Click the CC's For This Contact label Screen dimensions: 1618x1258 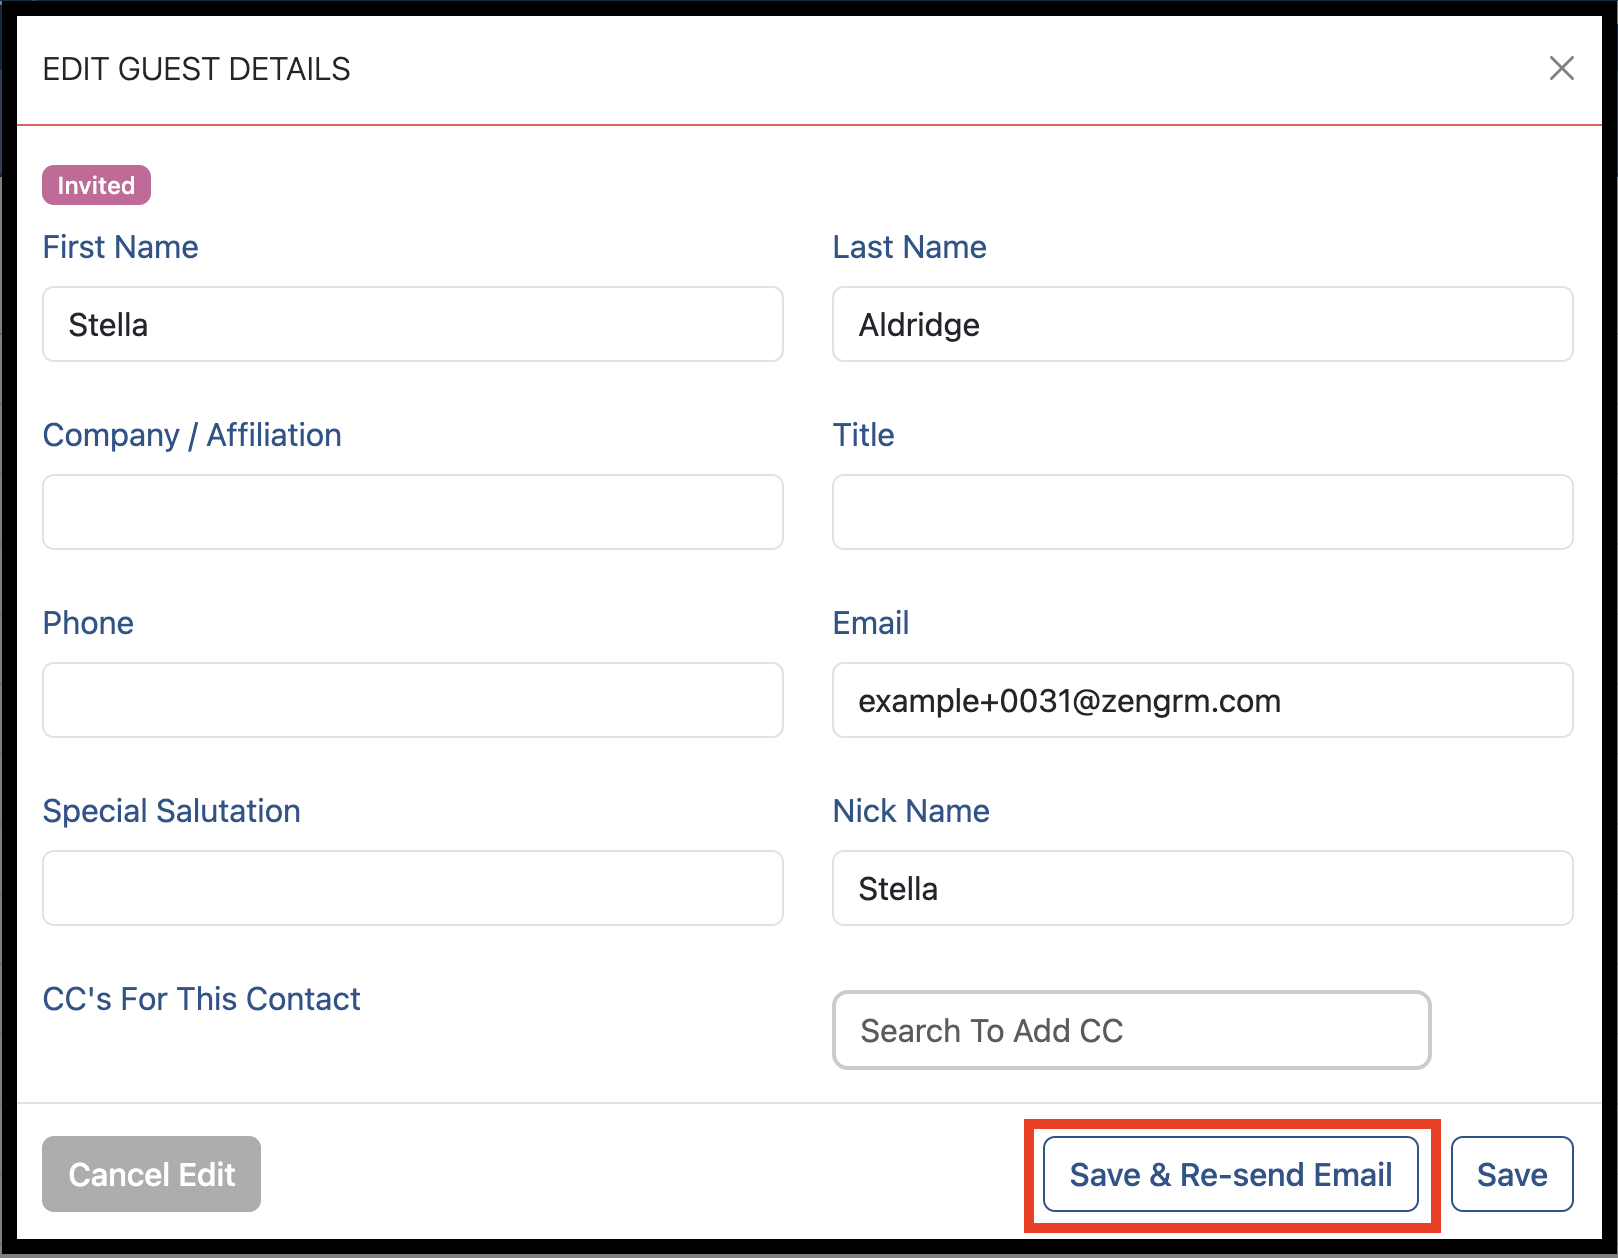pyautogui.click(x=201, y=999)
